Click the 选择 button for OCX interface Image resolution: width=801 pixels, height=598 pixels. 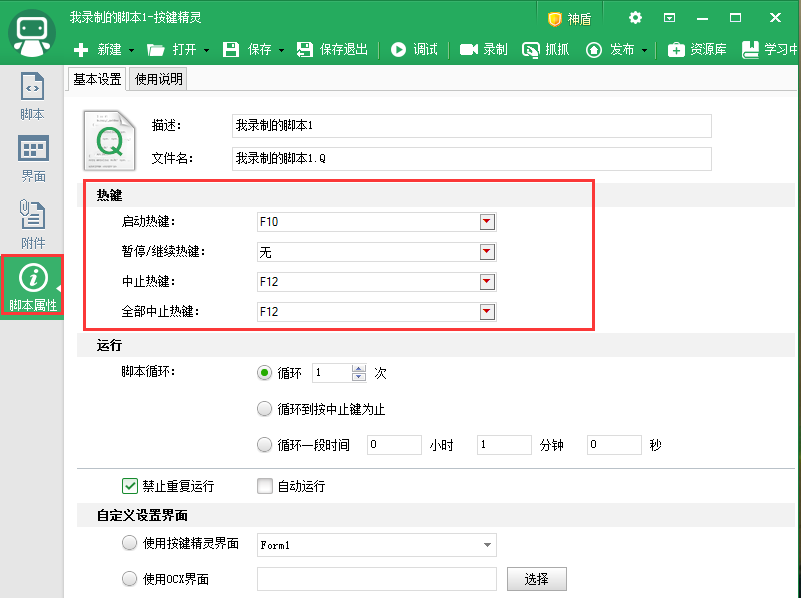(x=536, y=578)
